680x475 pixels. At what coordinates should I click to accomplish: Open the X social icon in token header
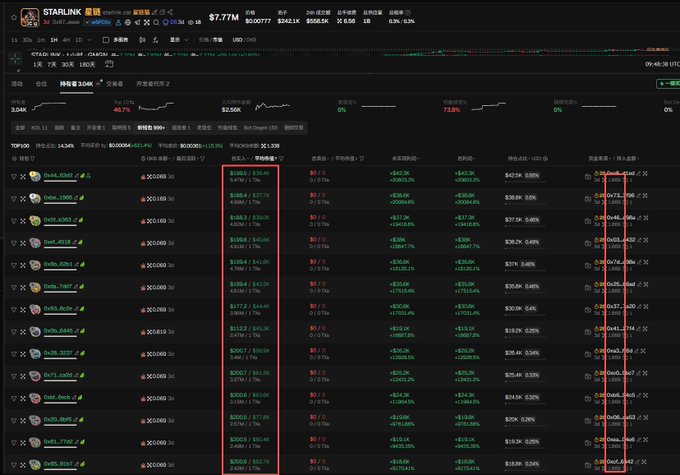point(147,22)
